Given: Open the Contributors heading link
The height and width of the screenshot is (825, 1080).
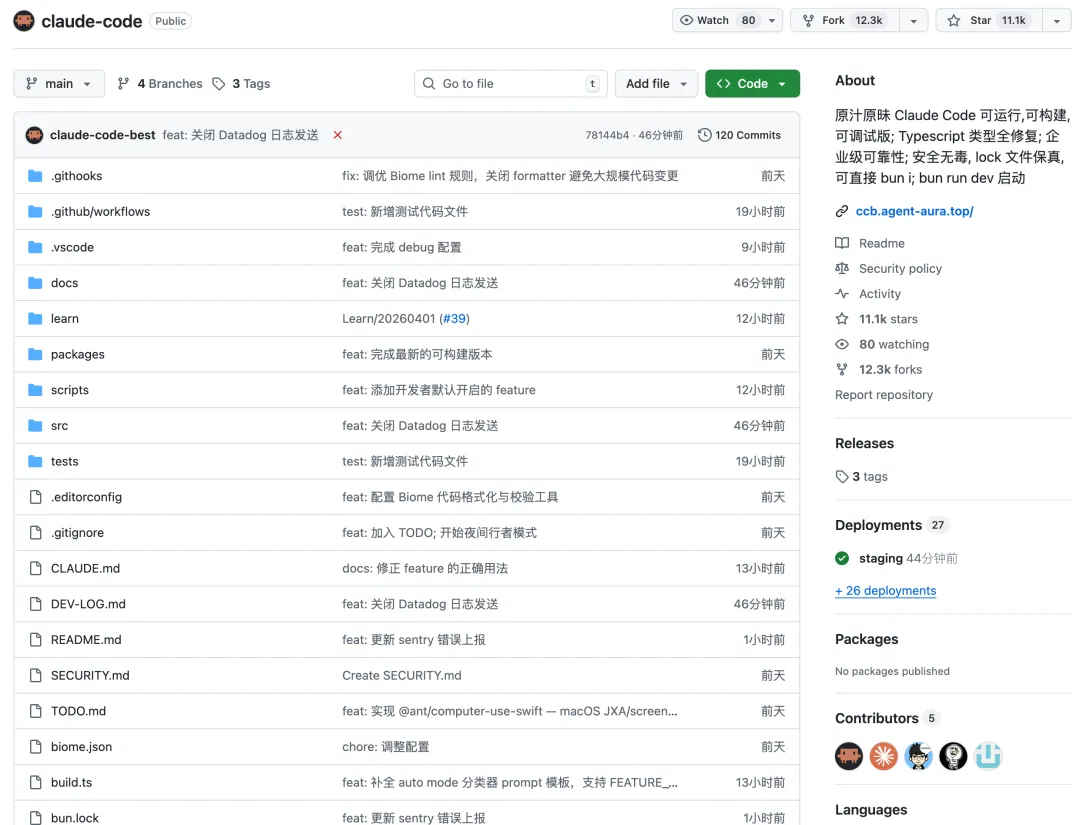Looking at the screenshot, I should tap(877, 718).
